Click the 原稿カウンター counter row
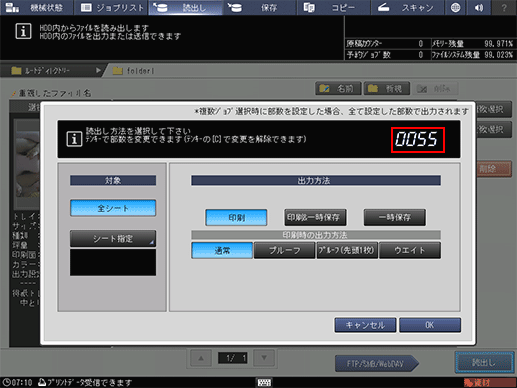 click(387, 44)
